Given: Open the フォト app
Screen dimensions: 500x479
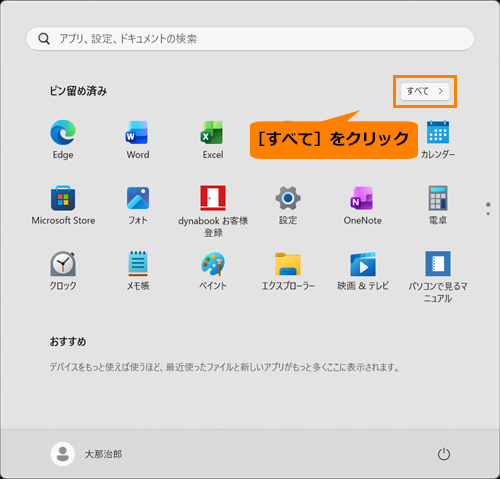Looking at the screenshot, I should (138, 205).
